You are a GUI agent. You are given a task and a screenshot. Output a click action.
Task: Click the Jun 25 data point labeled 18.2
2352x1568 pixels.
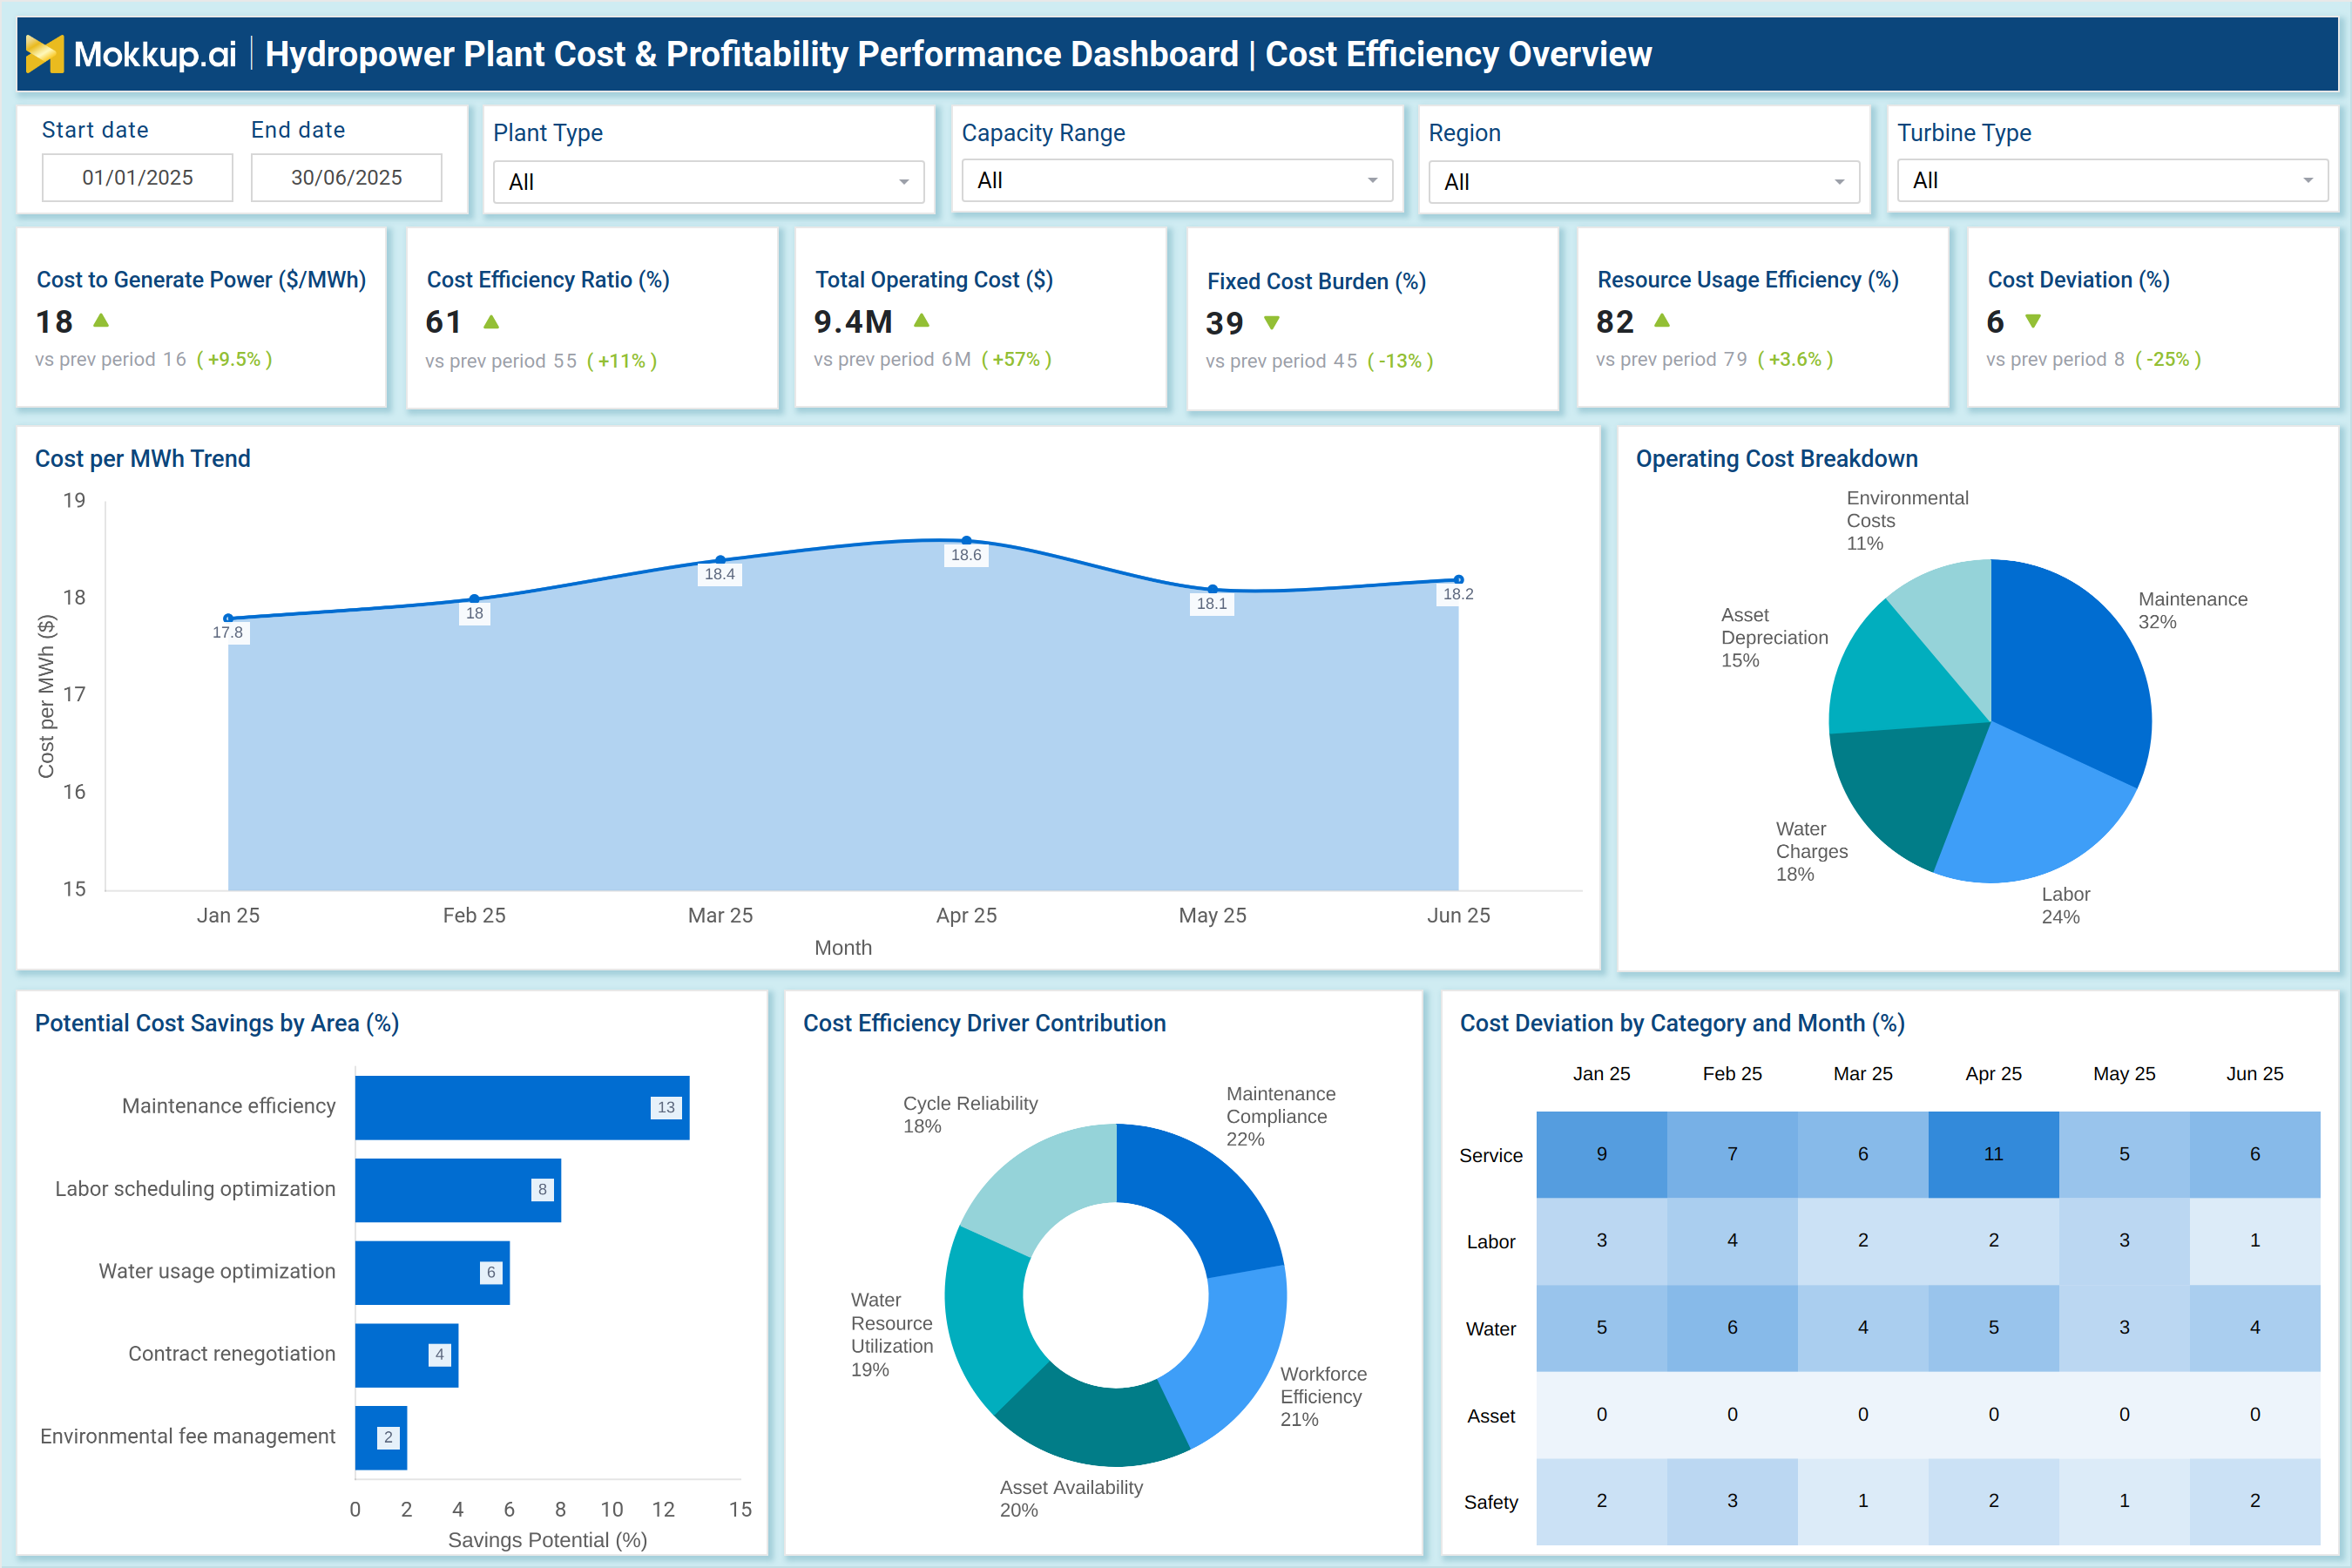(1459, 579)
